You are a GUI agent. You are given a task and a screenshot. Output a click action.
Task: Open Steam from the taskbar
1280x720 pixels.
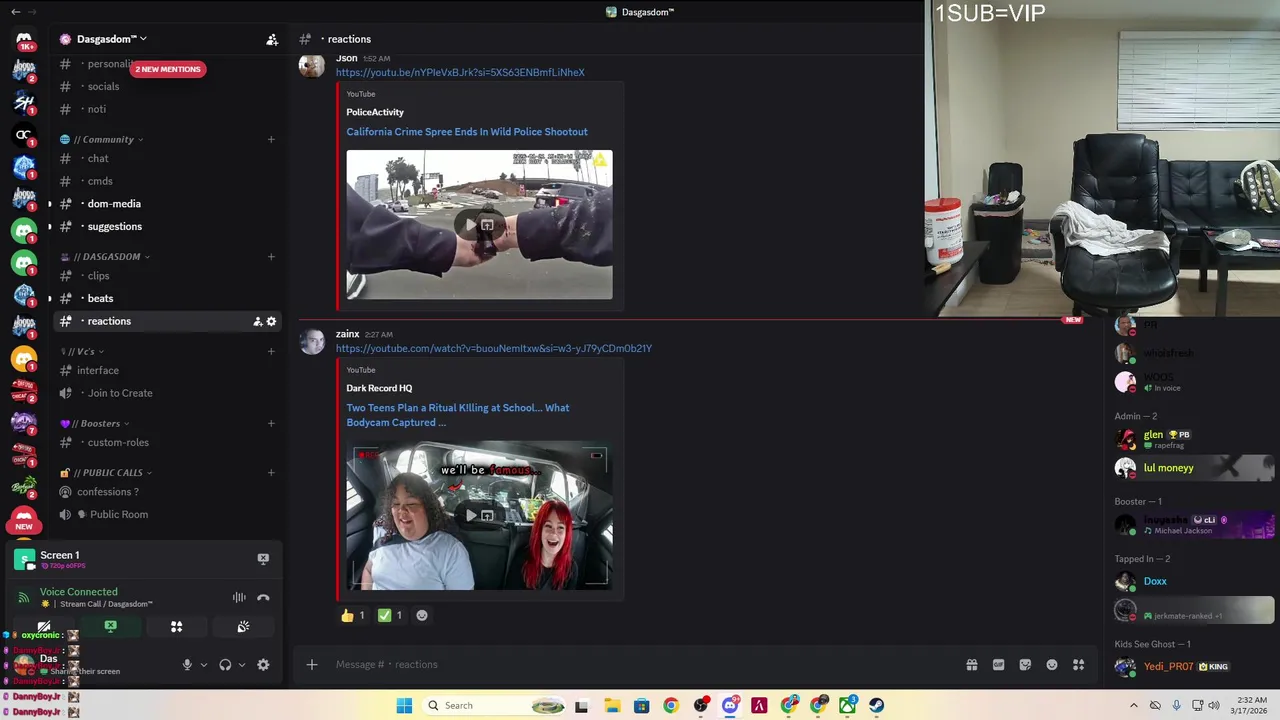tap(877, 706)
